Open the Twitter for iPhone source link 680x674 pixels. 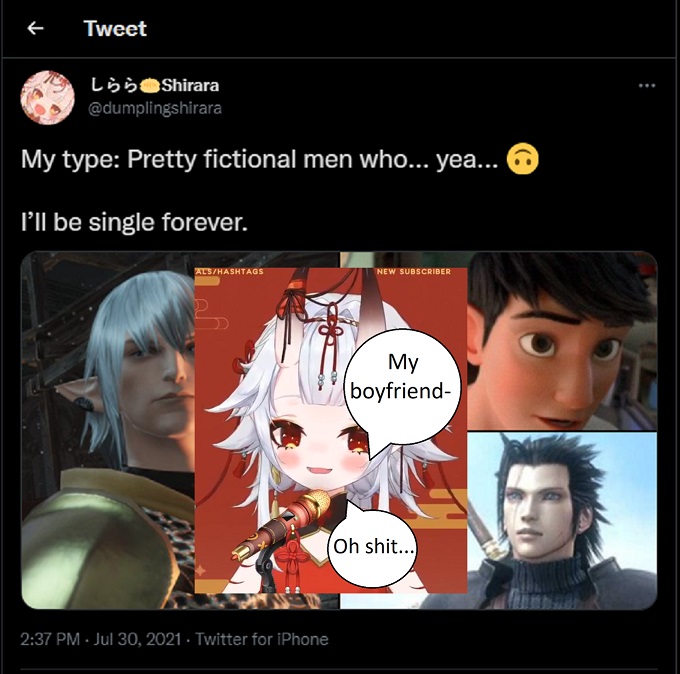point(262,639)
